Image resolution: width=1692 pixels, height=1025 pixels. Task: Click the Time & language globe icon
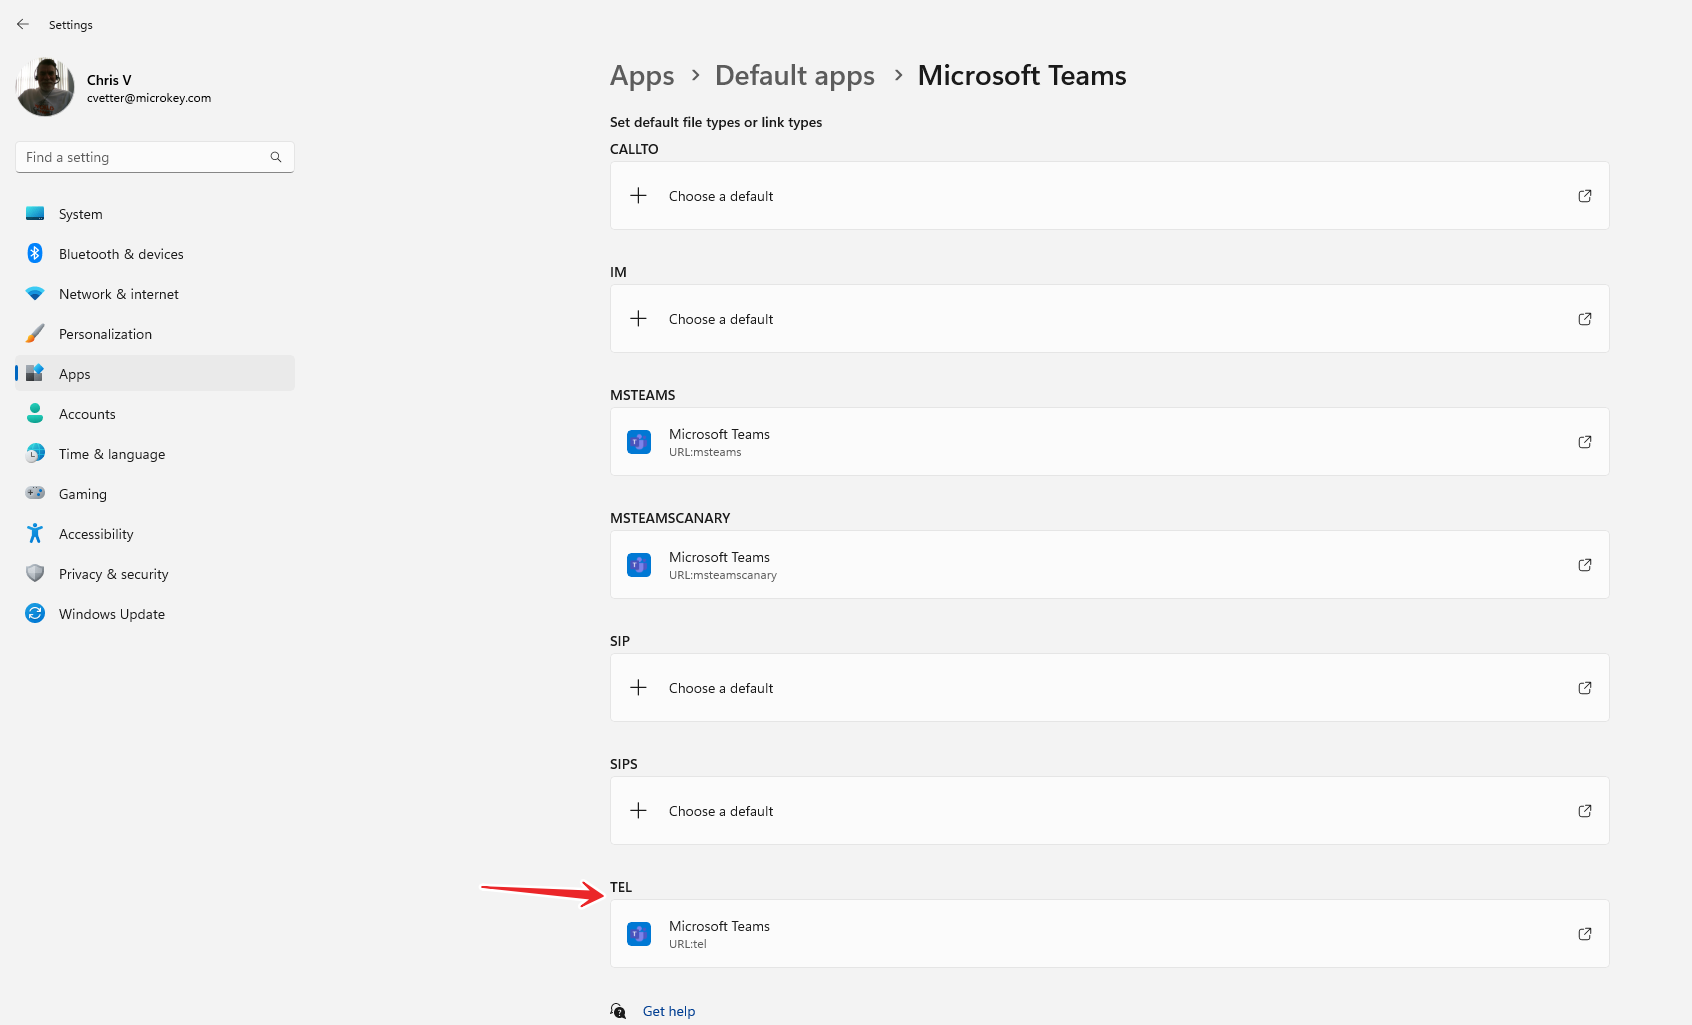click(x=35, y=453)
